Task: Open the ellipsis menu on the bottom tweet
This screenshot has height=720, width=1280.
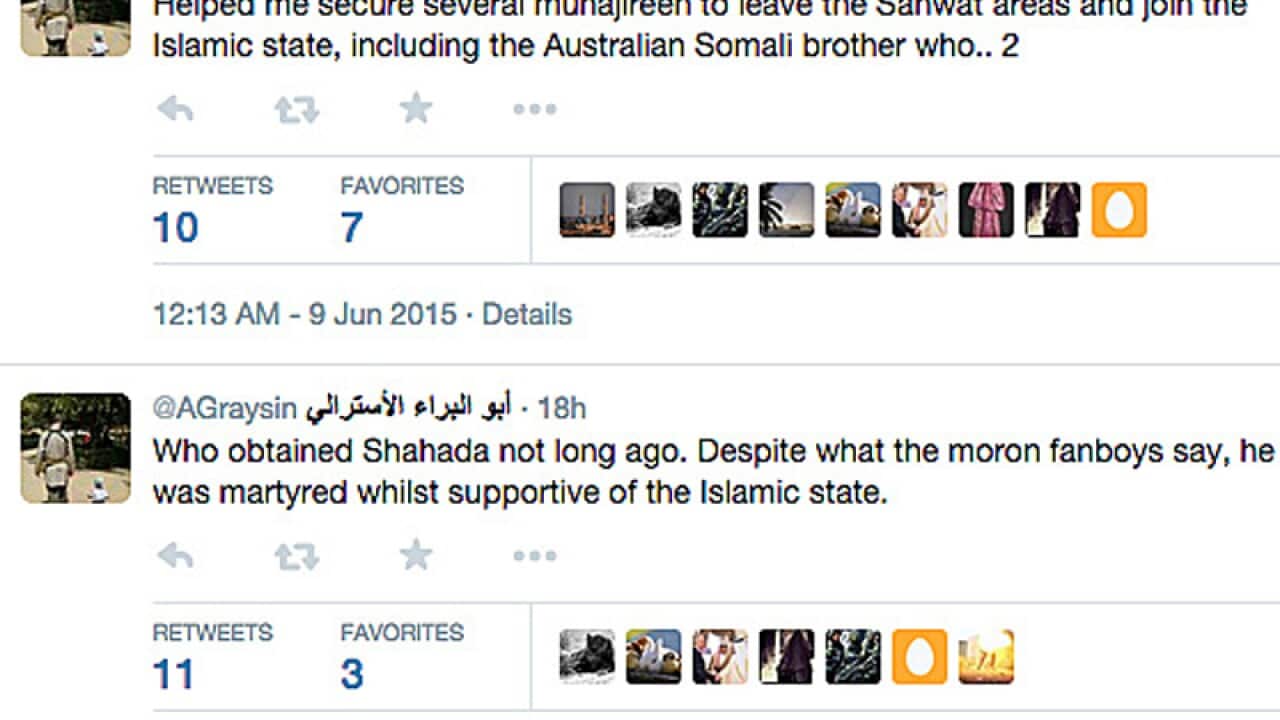Action: tap(535, 554)
